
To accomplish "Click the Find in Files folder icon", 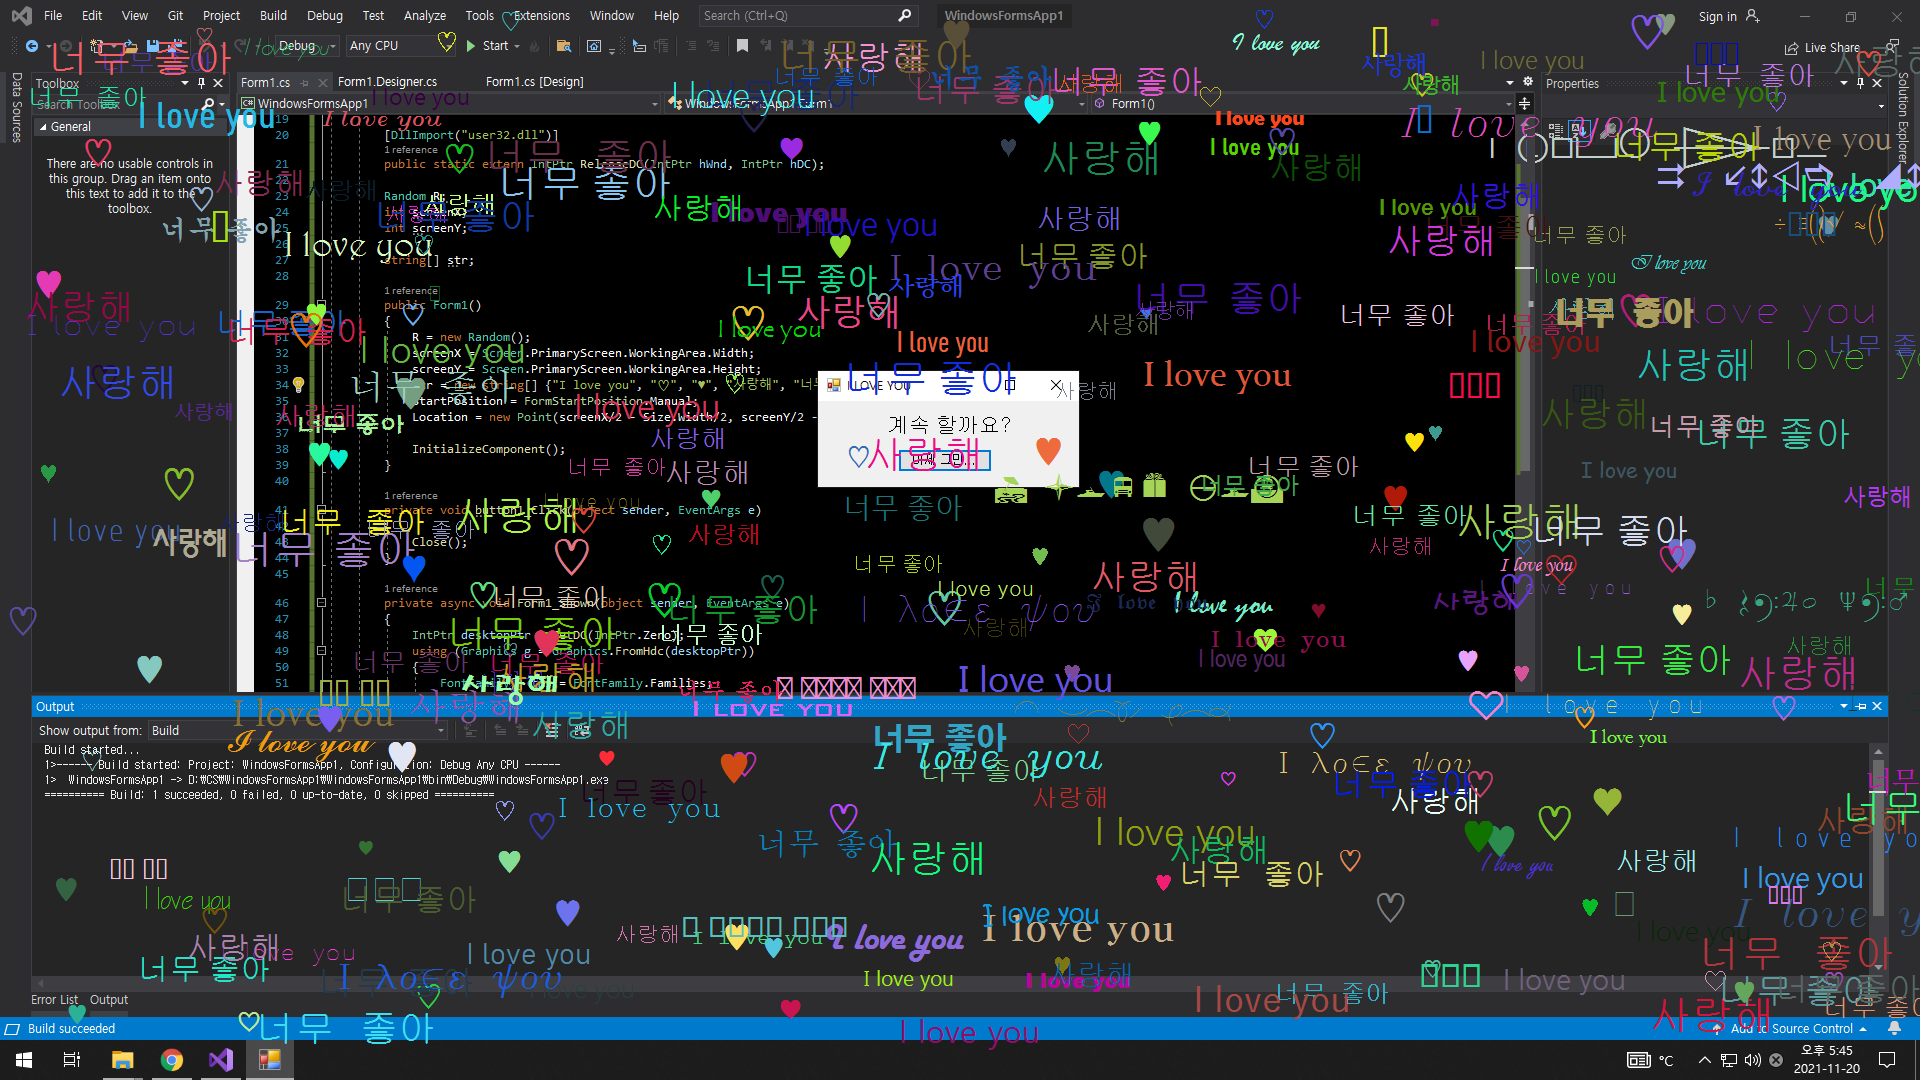I will click(563, 46).
